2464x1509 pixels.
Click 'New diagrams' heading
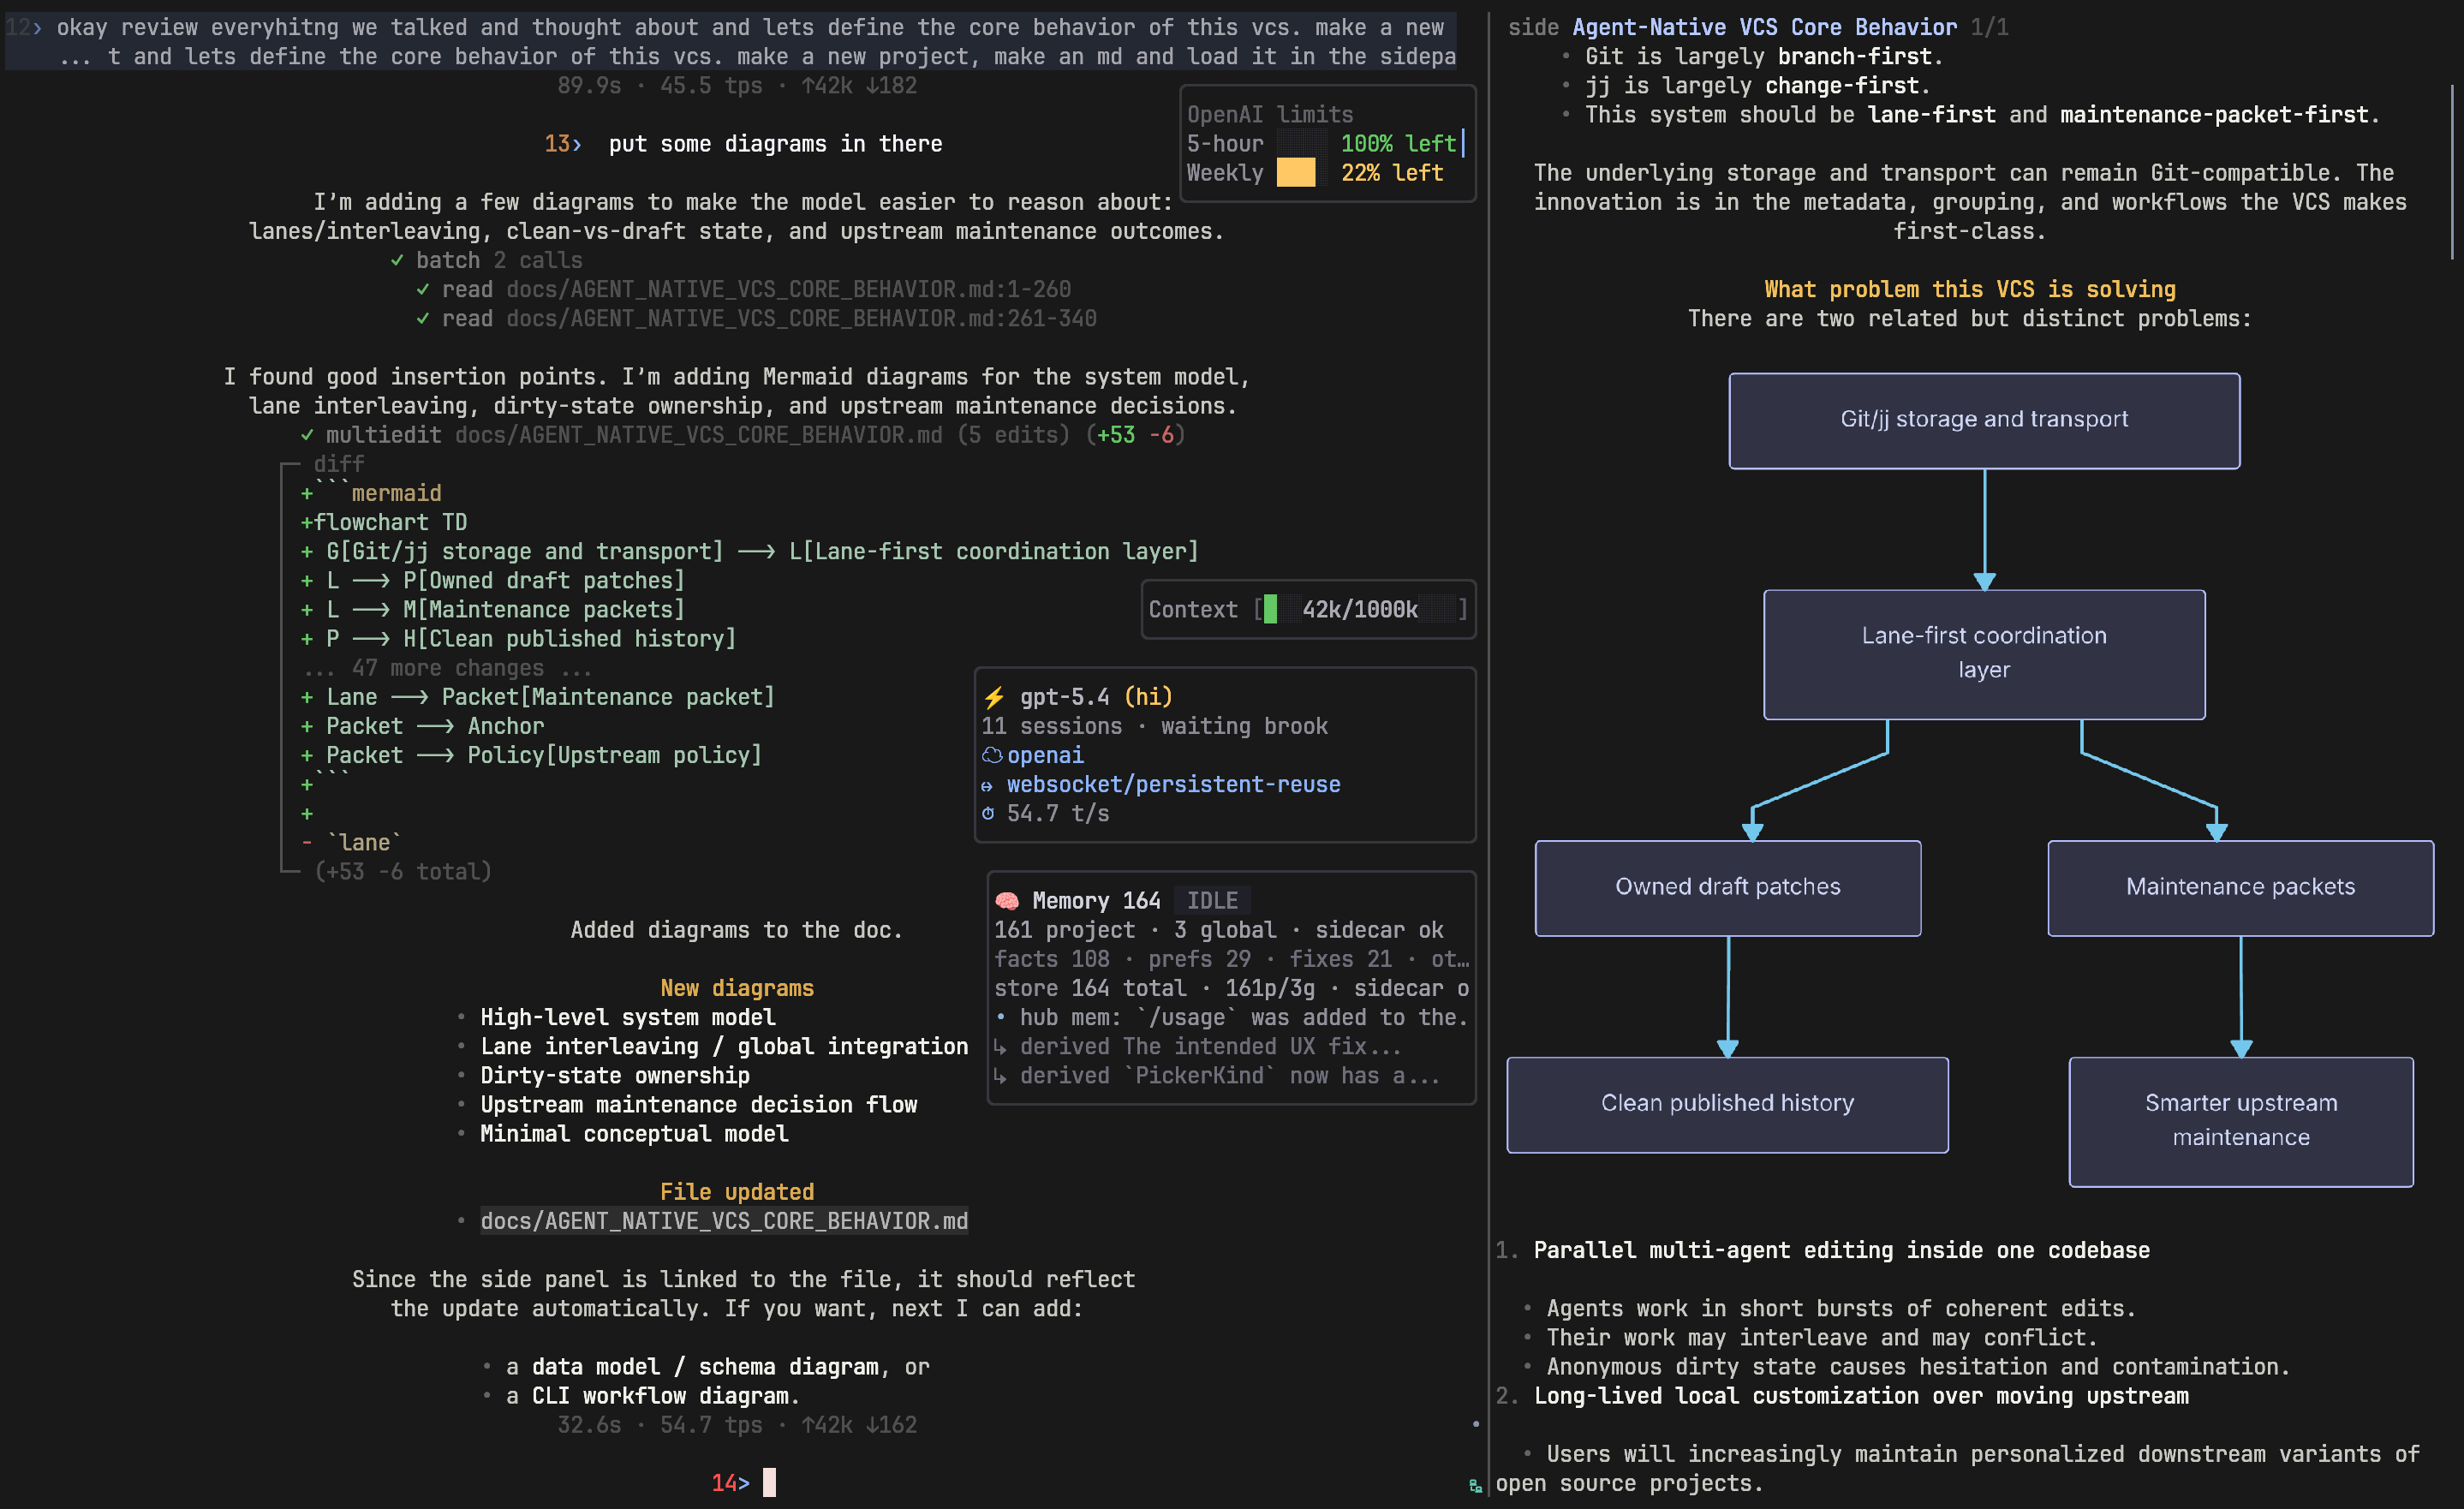point(737,988)
